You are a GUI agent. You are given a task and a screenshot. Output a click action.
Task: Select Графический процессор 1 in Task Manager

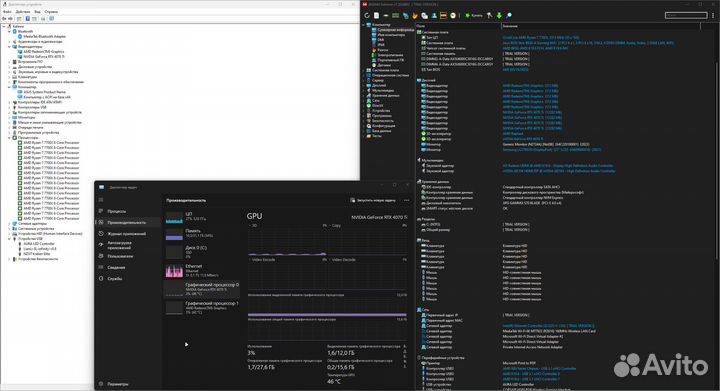(x=202, y=307)
